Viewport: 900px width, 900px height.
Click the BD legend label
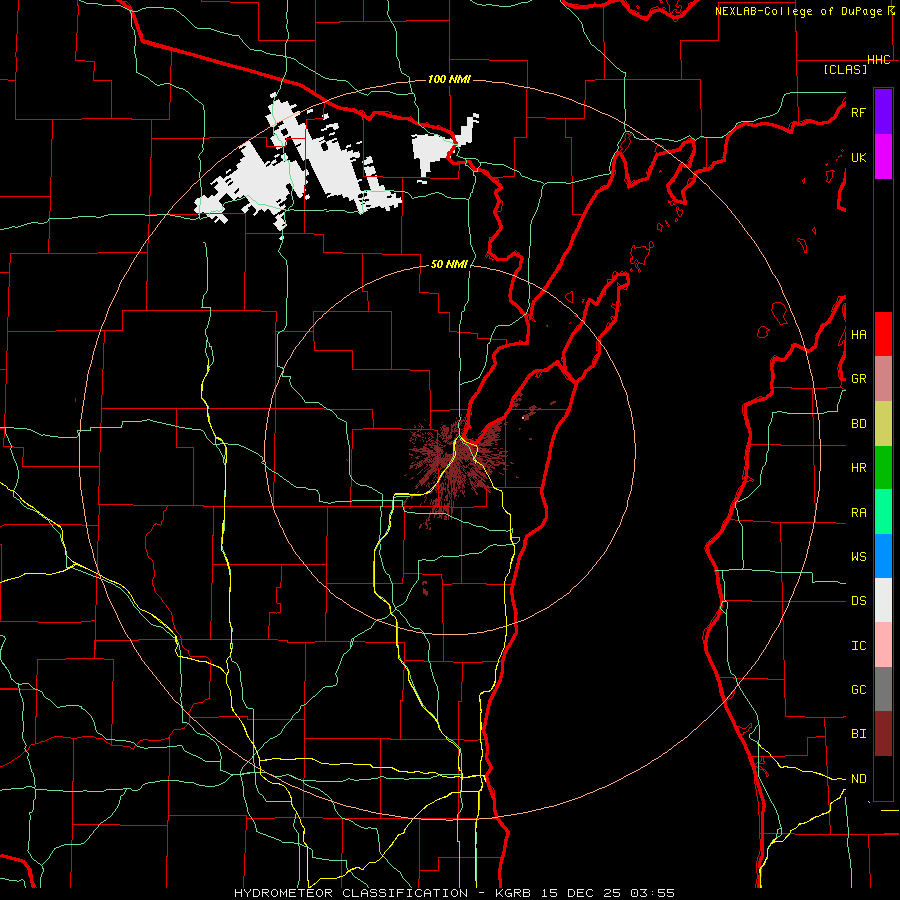[858, 424]
